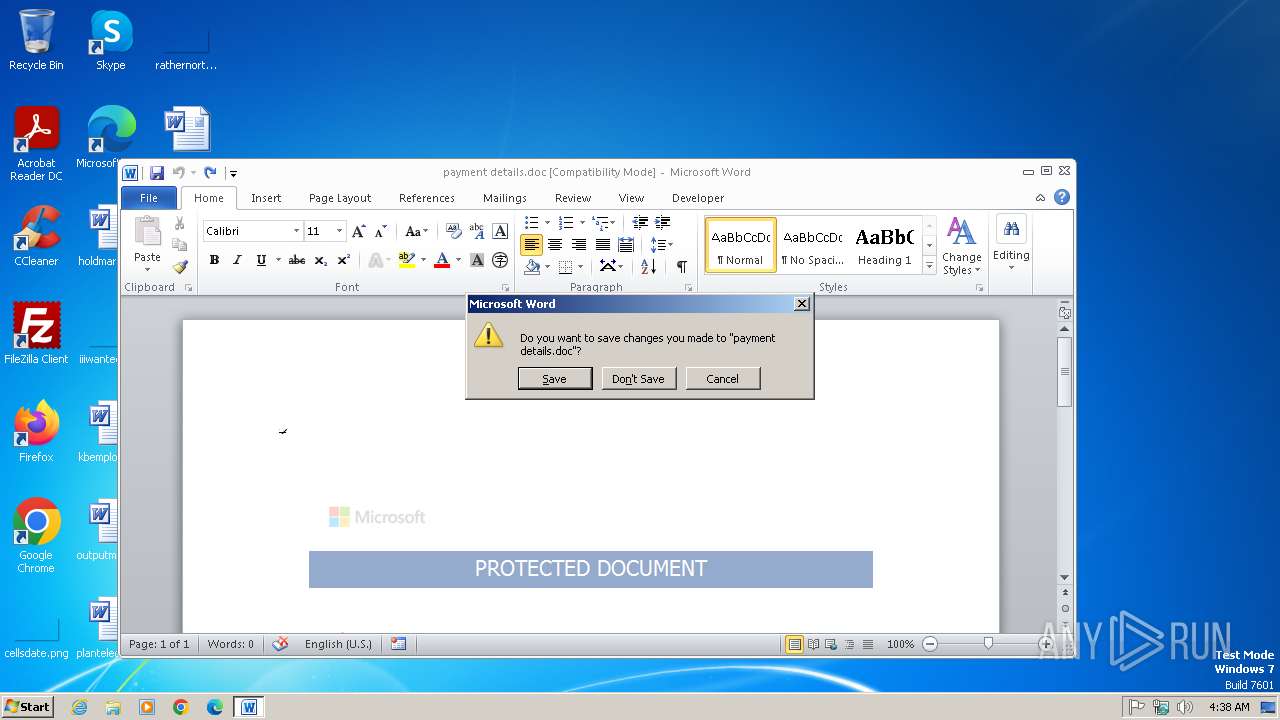Click the Start button

click(x=28, y=707)
